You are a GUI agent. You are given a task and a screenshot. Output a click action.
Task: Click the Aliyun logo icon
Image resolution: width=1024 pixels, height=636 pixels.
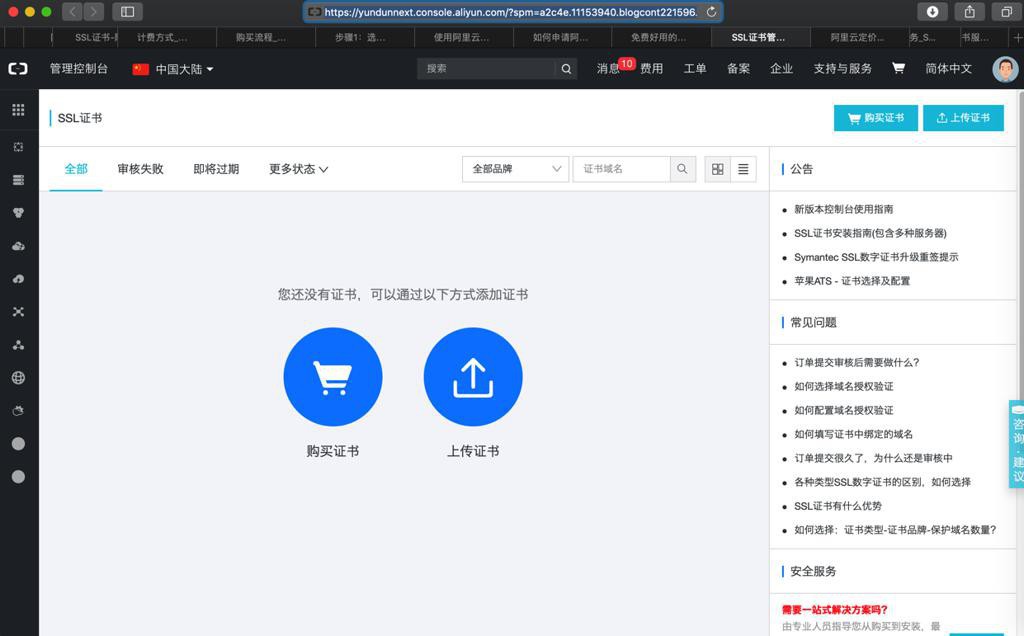pos(18,69)
